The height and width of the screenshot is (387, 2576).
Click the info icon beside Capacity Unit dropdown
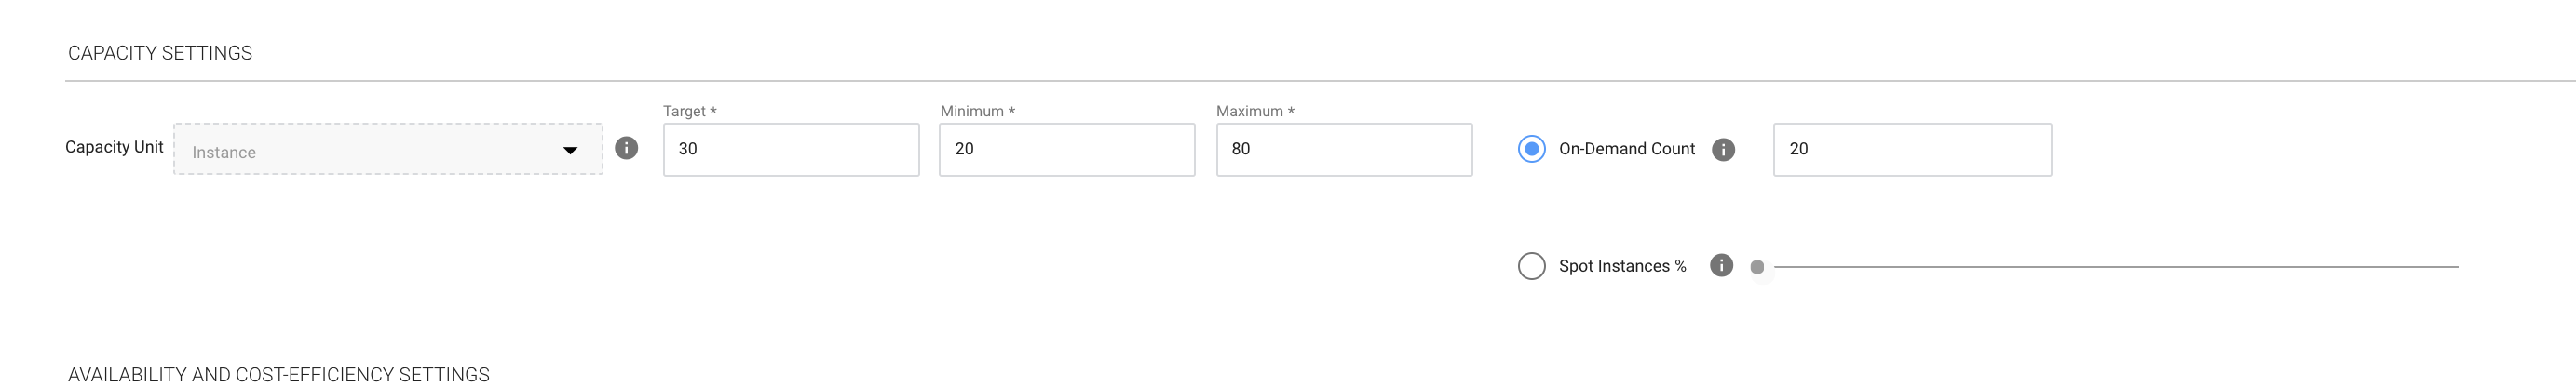pyautogui.click(x=626, y=148)
